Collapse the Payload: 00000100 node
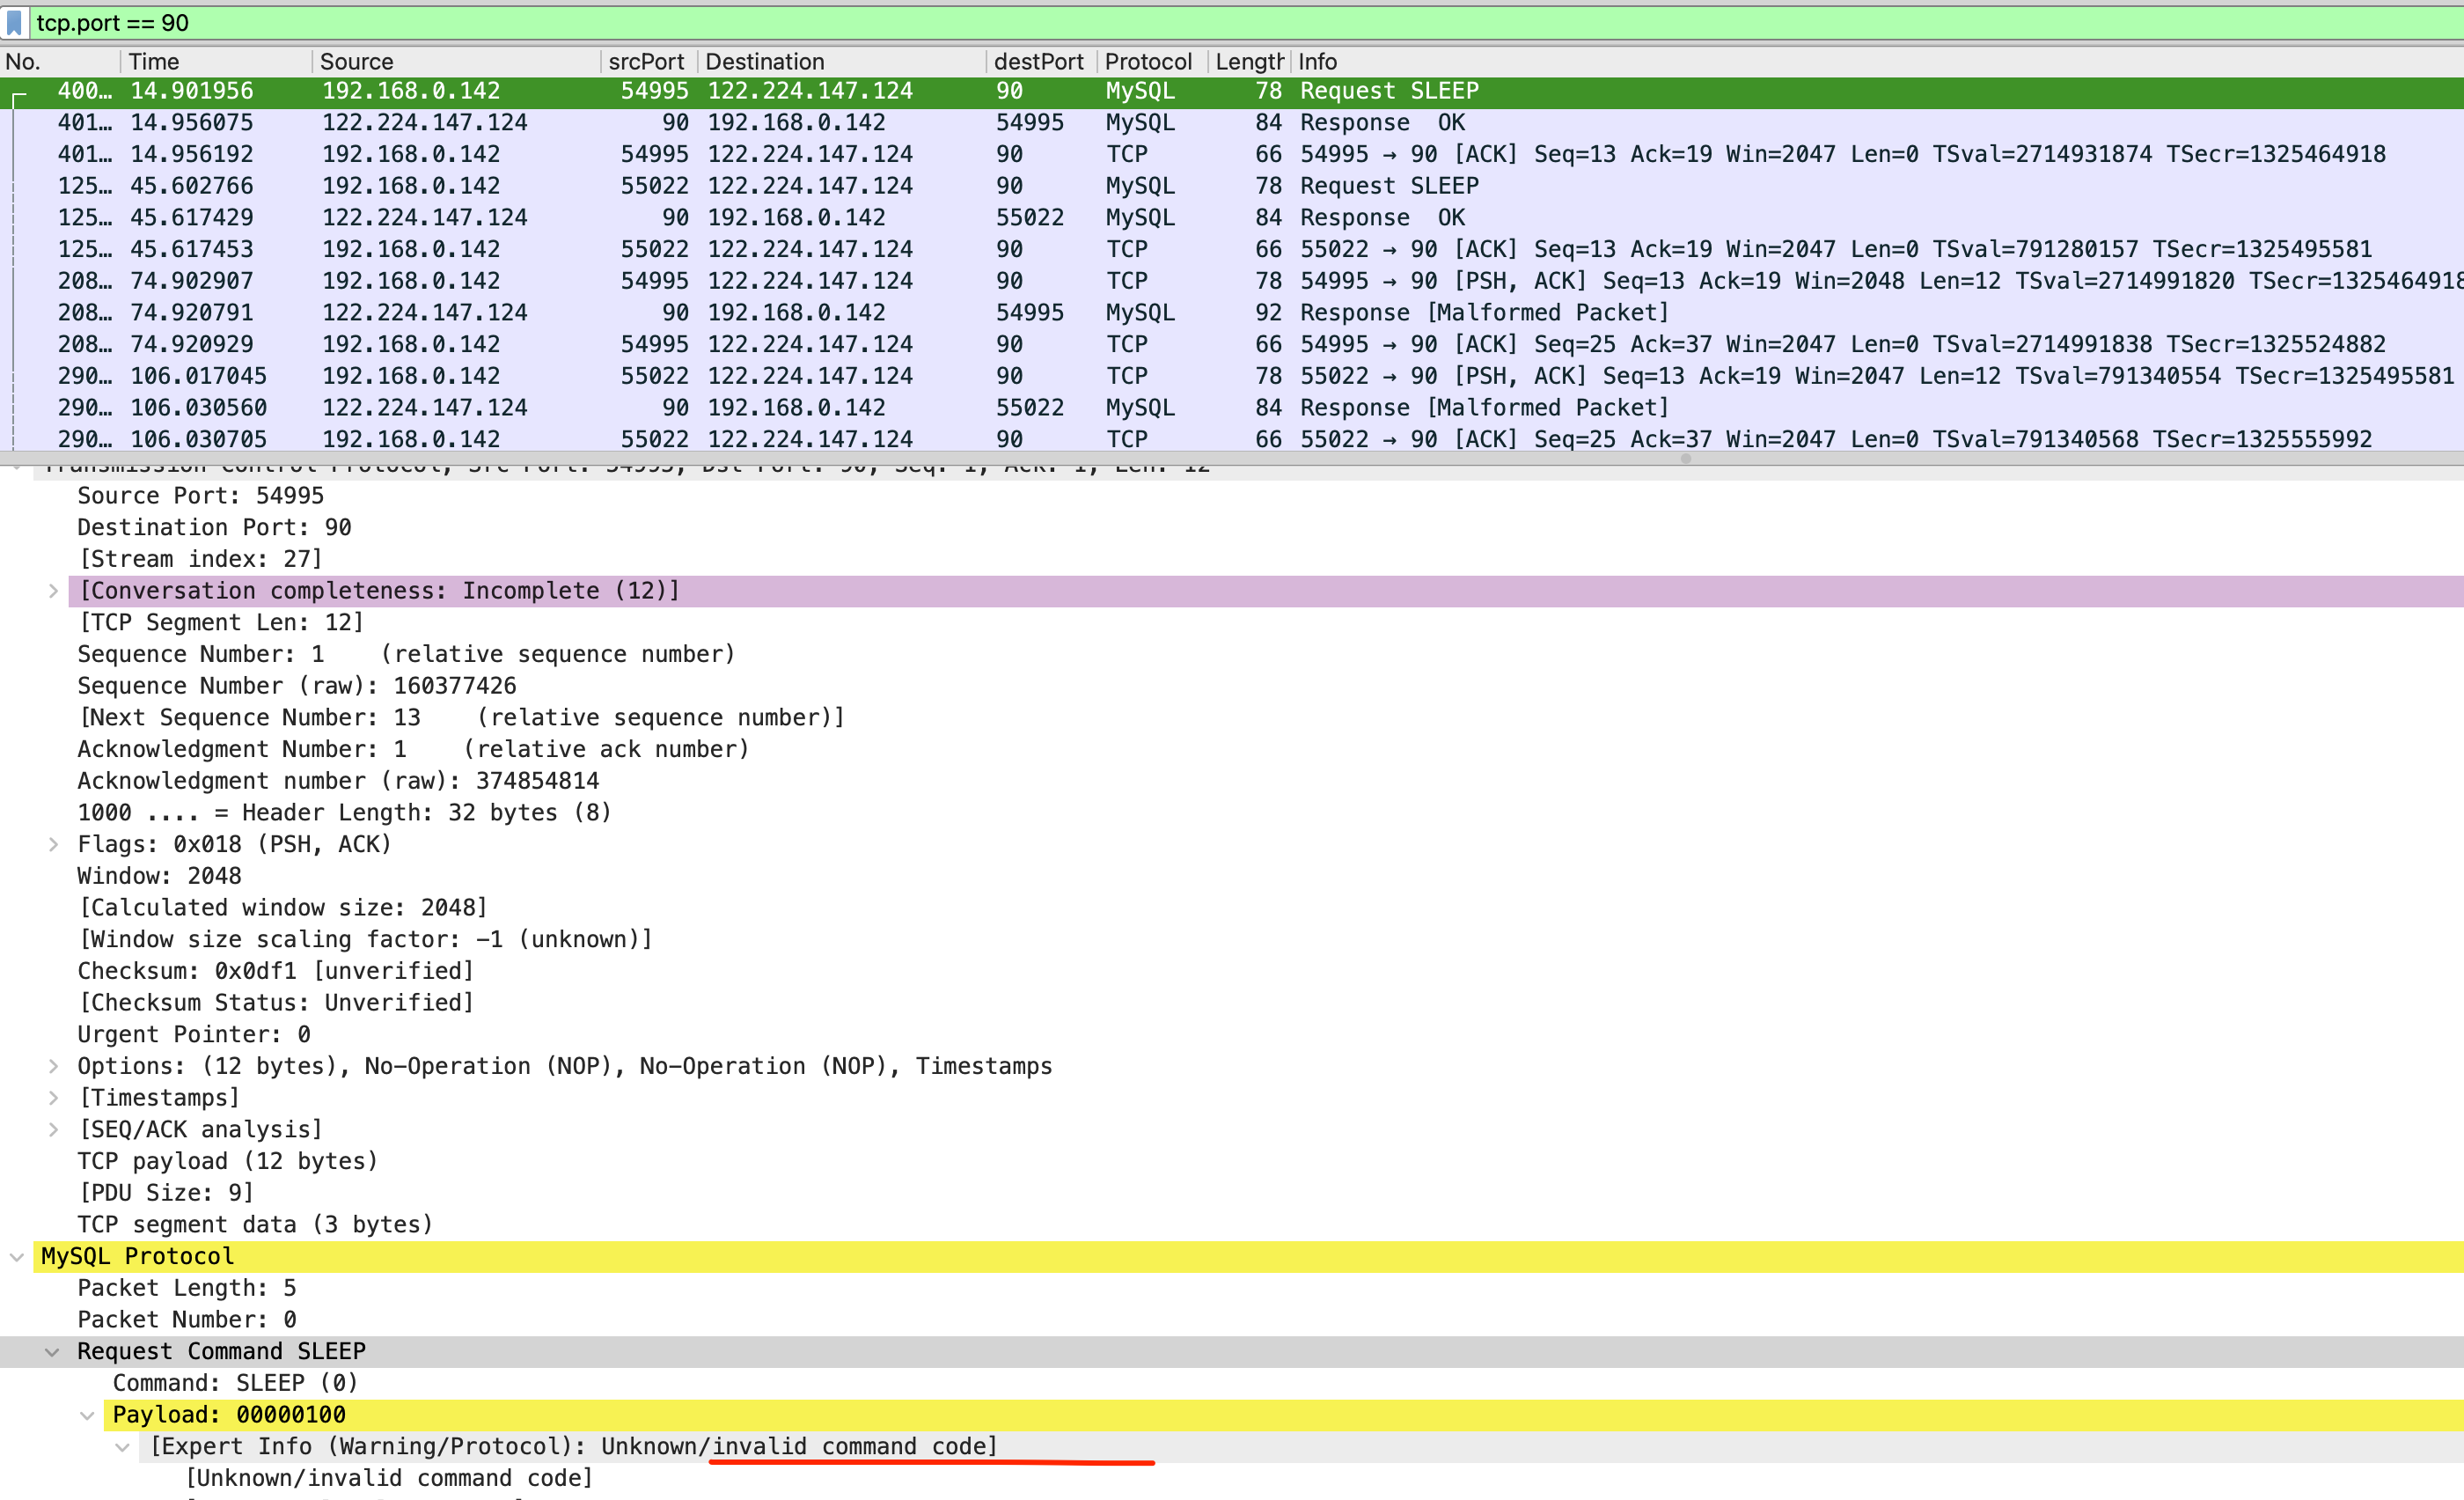Screen dimensions: 2464x1500 tap(87, 1415)
